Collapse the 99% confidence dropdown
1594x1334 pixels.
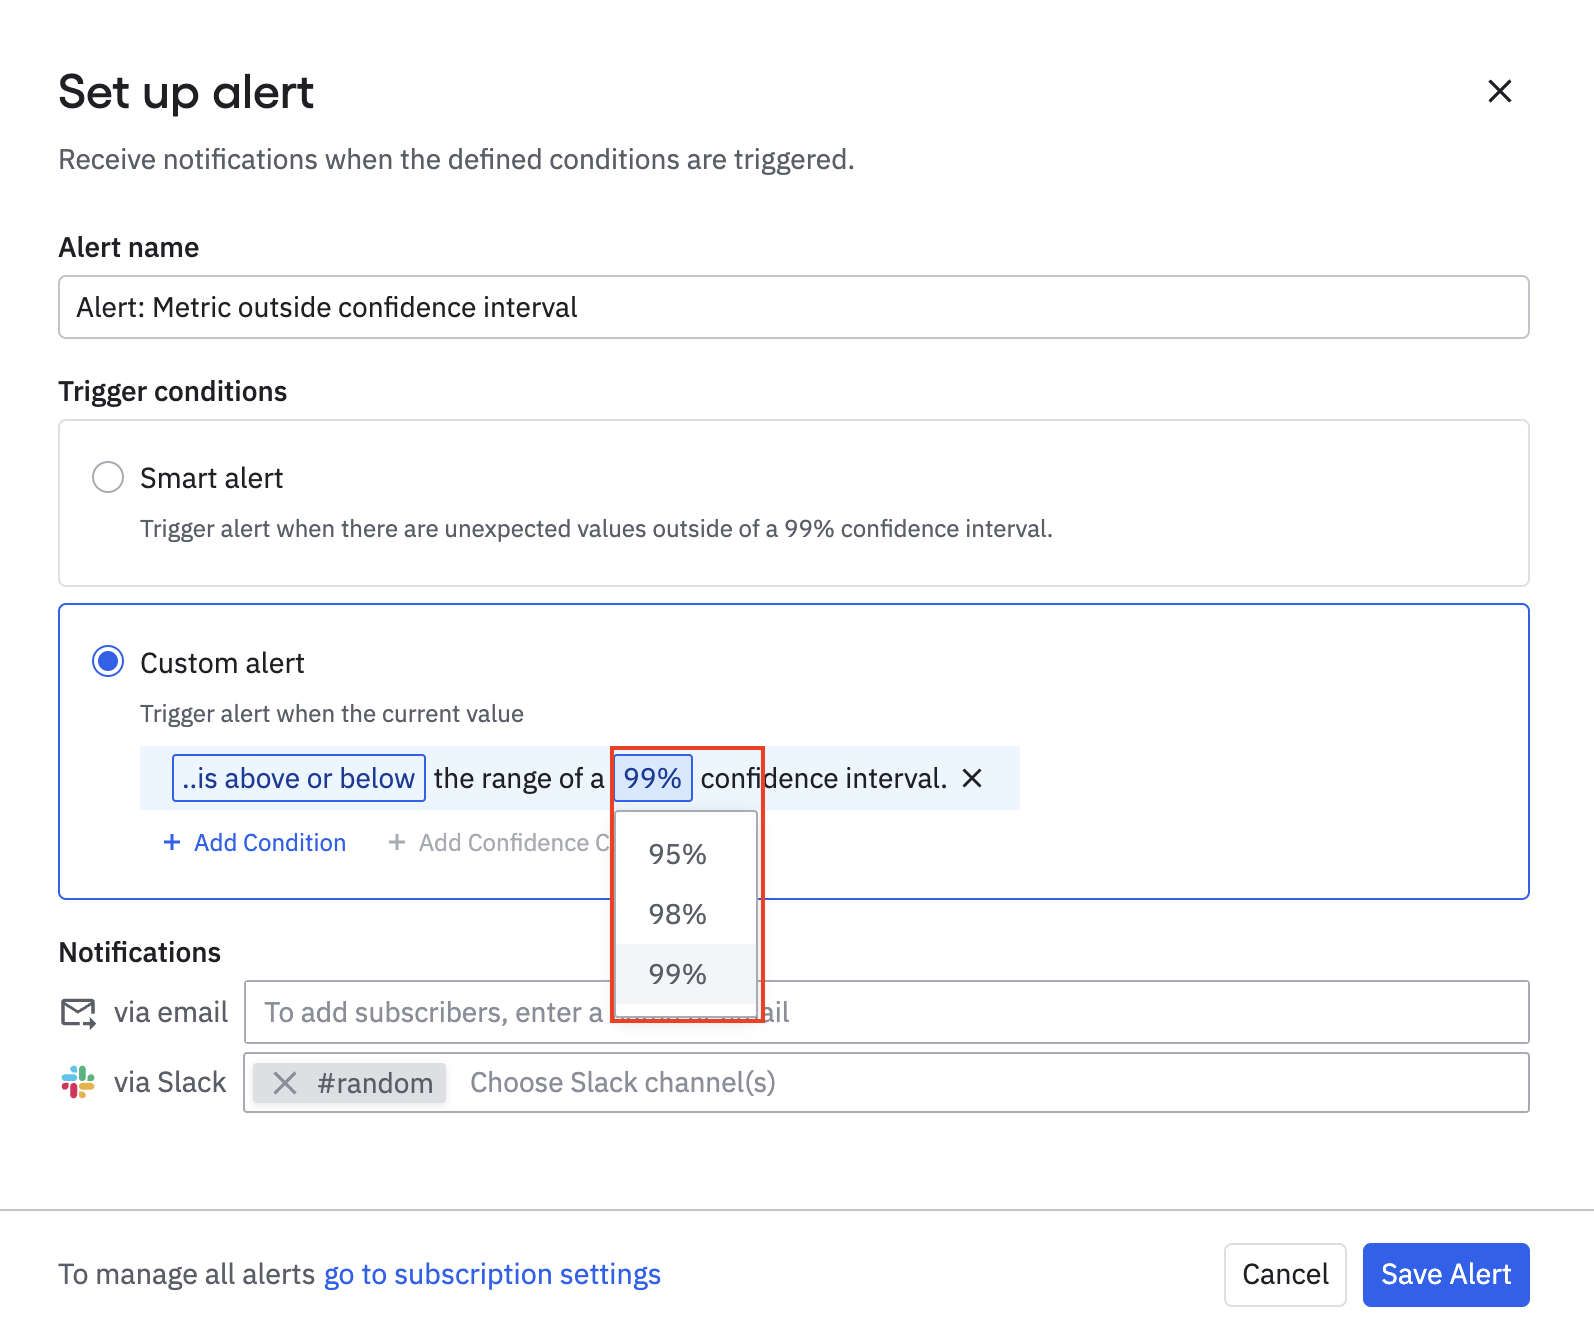(x=652, y=778)
